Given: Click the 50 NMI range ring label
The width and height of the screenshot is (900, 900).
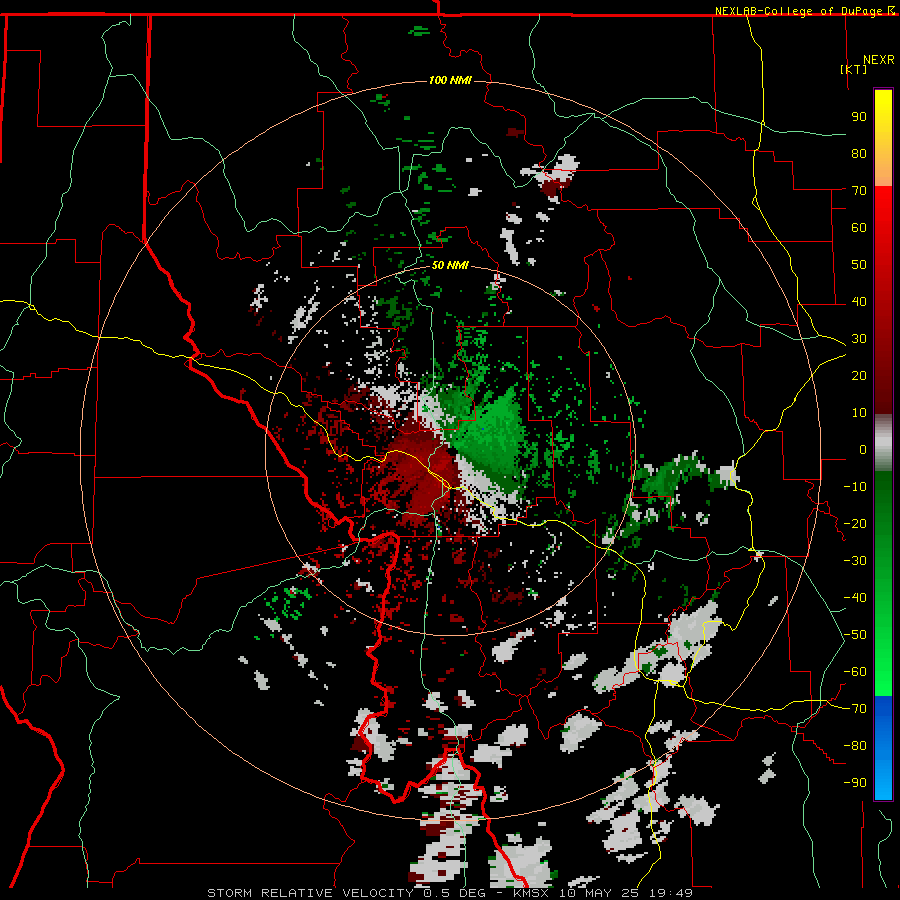Looking at the screenshot, I should 450,265.
